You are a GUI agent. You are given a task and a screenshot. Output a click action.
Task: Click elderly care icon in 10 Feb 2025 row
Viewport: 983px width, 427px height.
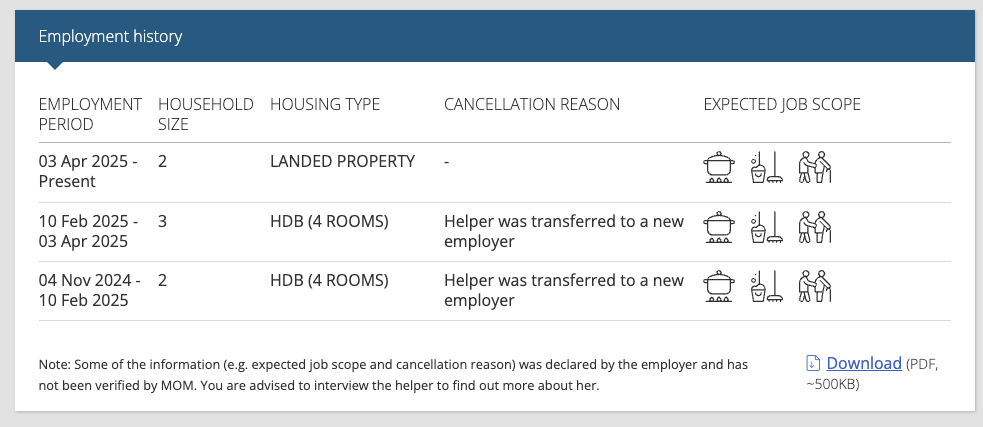814,227
